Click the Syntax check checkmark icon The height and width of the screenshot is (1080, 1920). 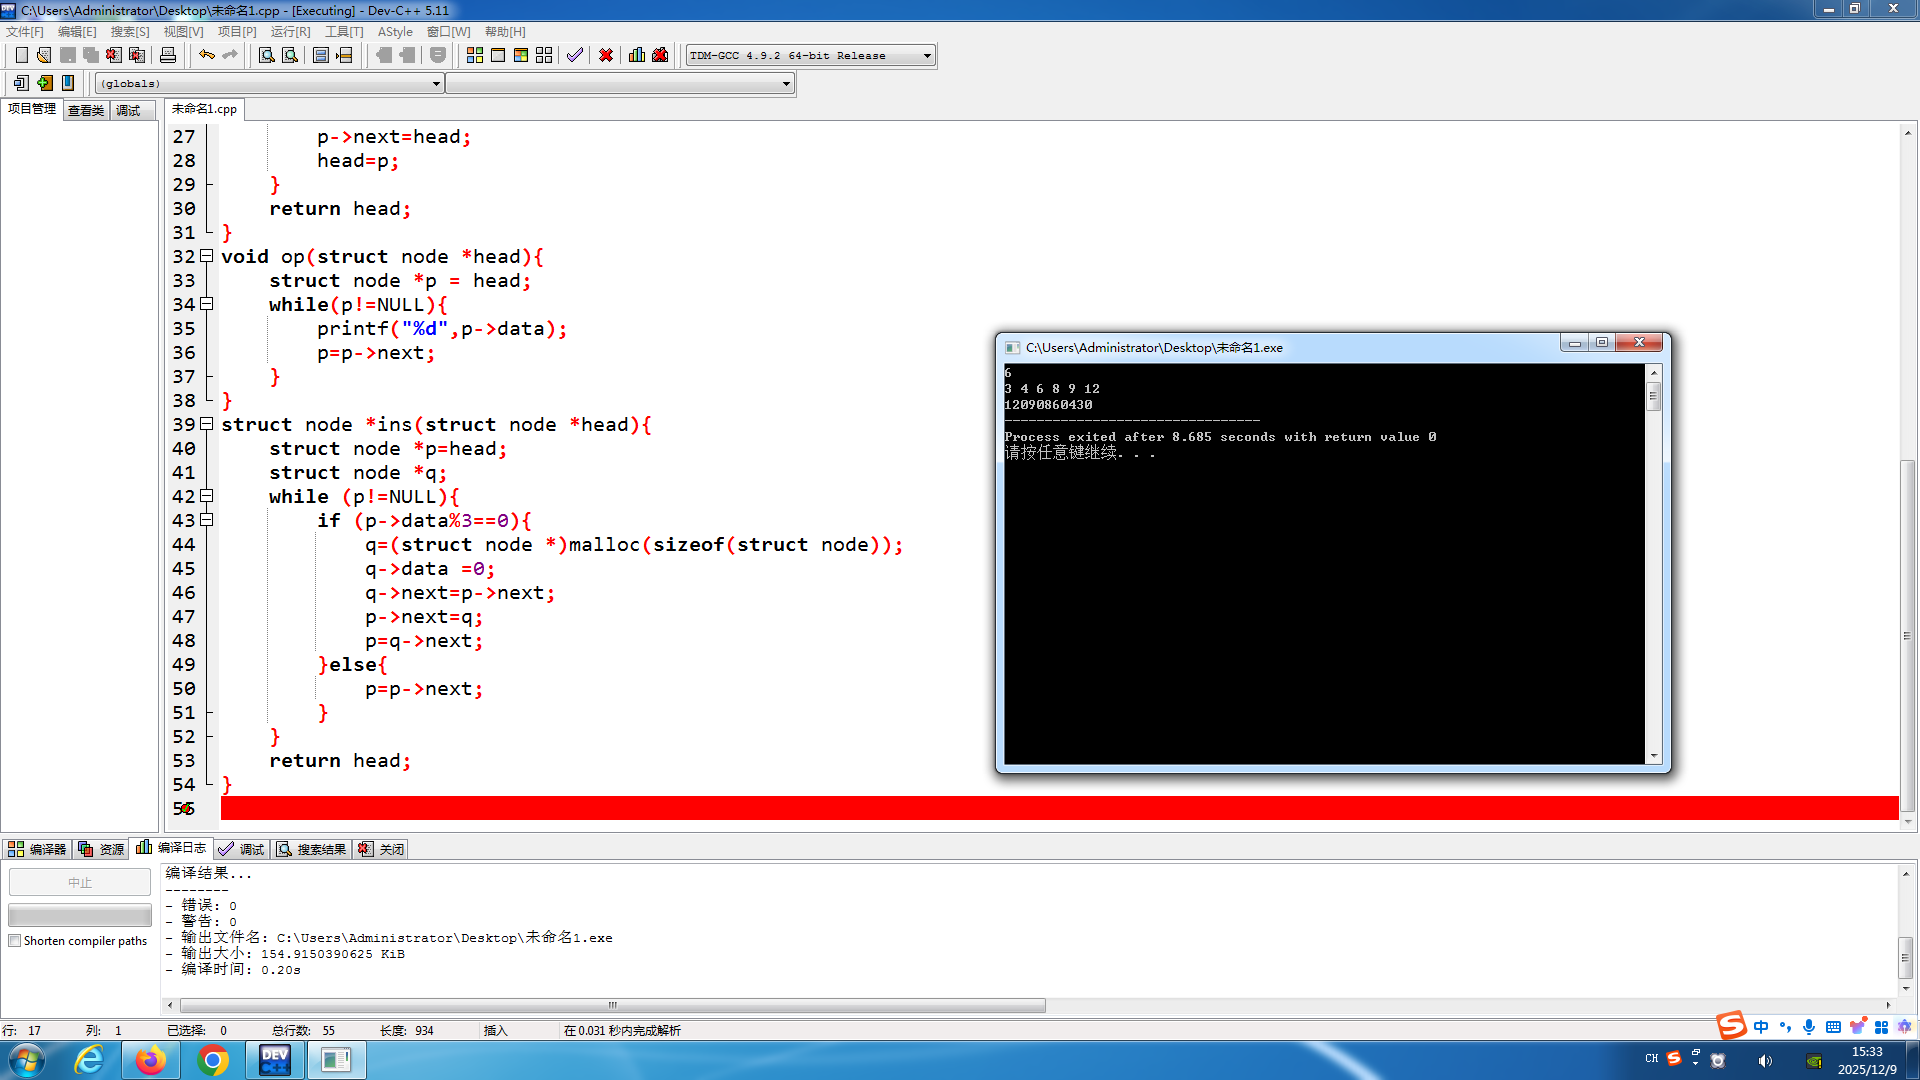pos(575,55)
